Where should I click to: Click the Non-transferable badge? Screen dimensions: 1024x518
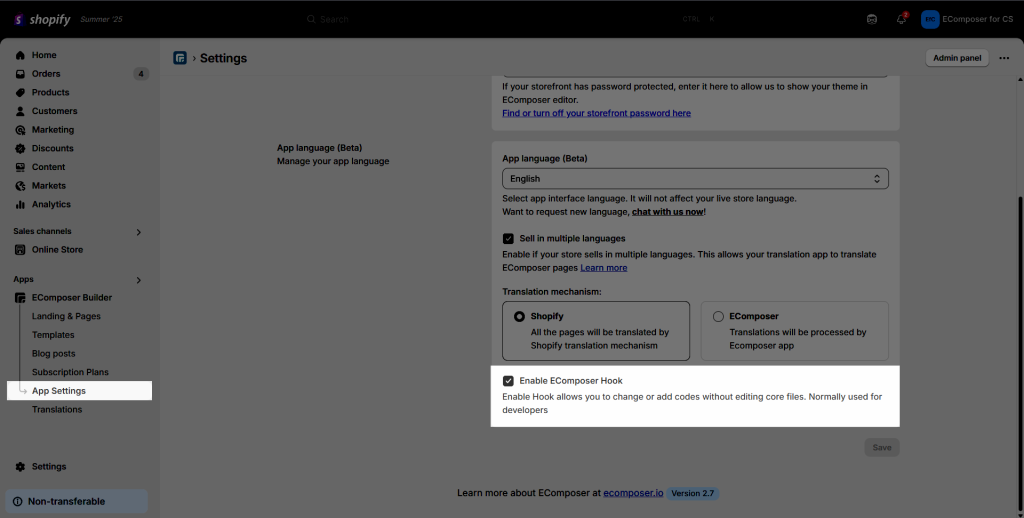[x=77, y=502]
